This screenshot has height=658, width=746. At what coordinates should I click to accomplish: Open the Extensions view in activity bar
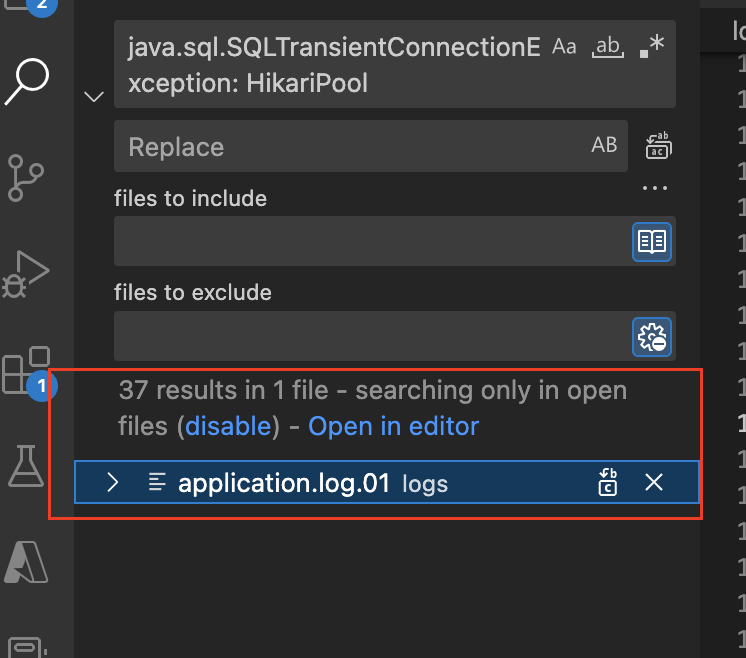pyautogui.click(x=27, y=368)
